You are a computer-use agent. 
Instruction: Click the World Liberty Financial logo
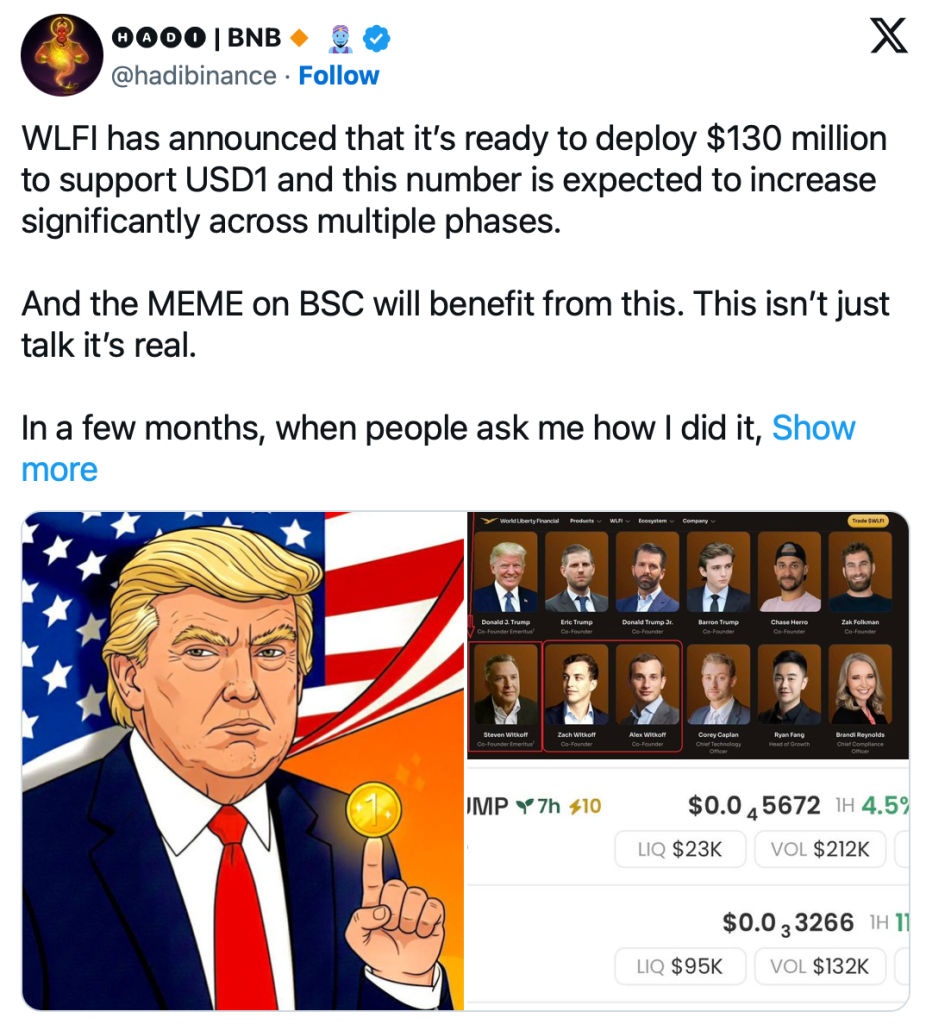tap(520, 521)
